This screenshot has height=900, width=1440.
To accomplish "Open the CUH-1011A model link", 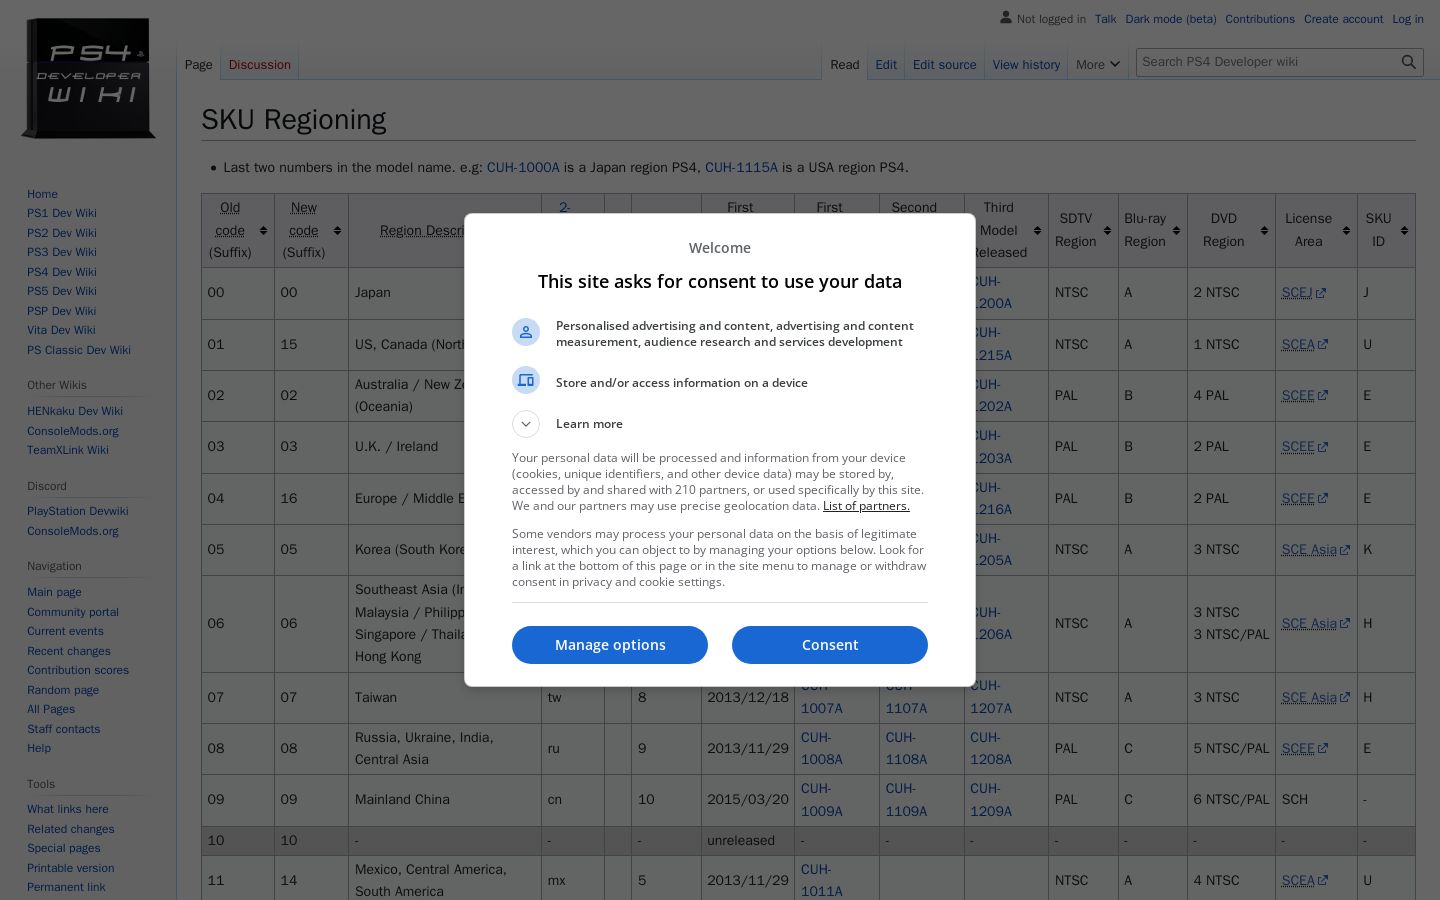I will pos(822,880).
